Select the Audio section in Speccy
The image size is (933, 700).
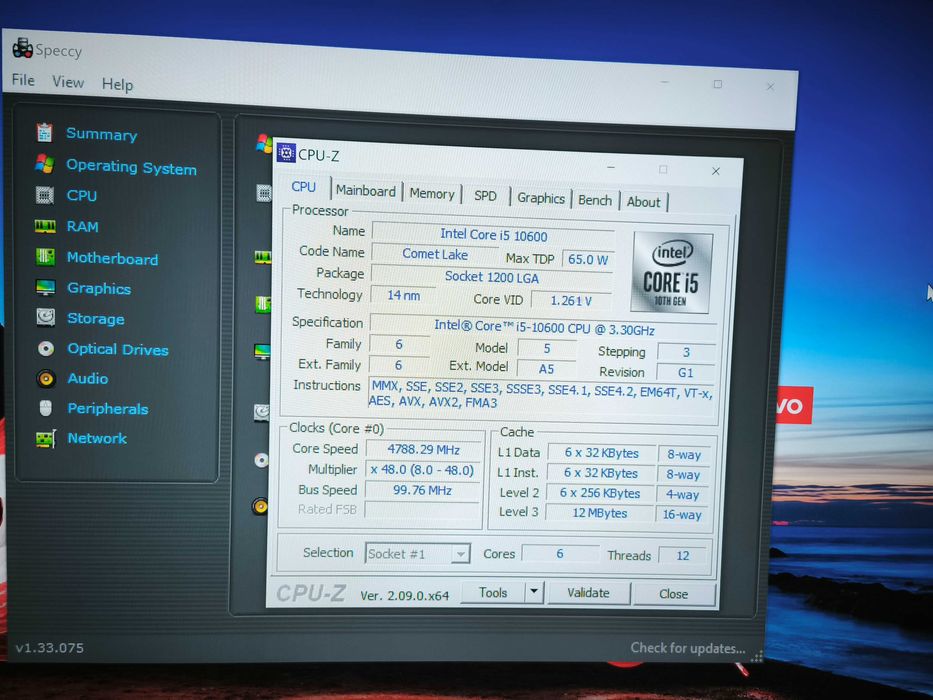pos(87,379)
